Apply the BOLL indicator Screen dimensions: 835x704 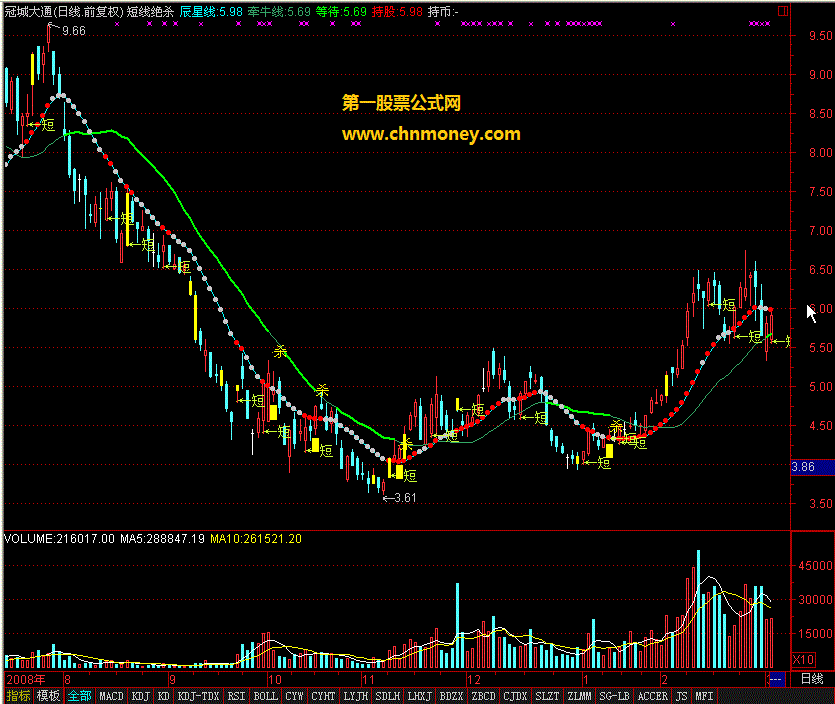265,696
